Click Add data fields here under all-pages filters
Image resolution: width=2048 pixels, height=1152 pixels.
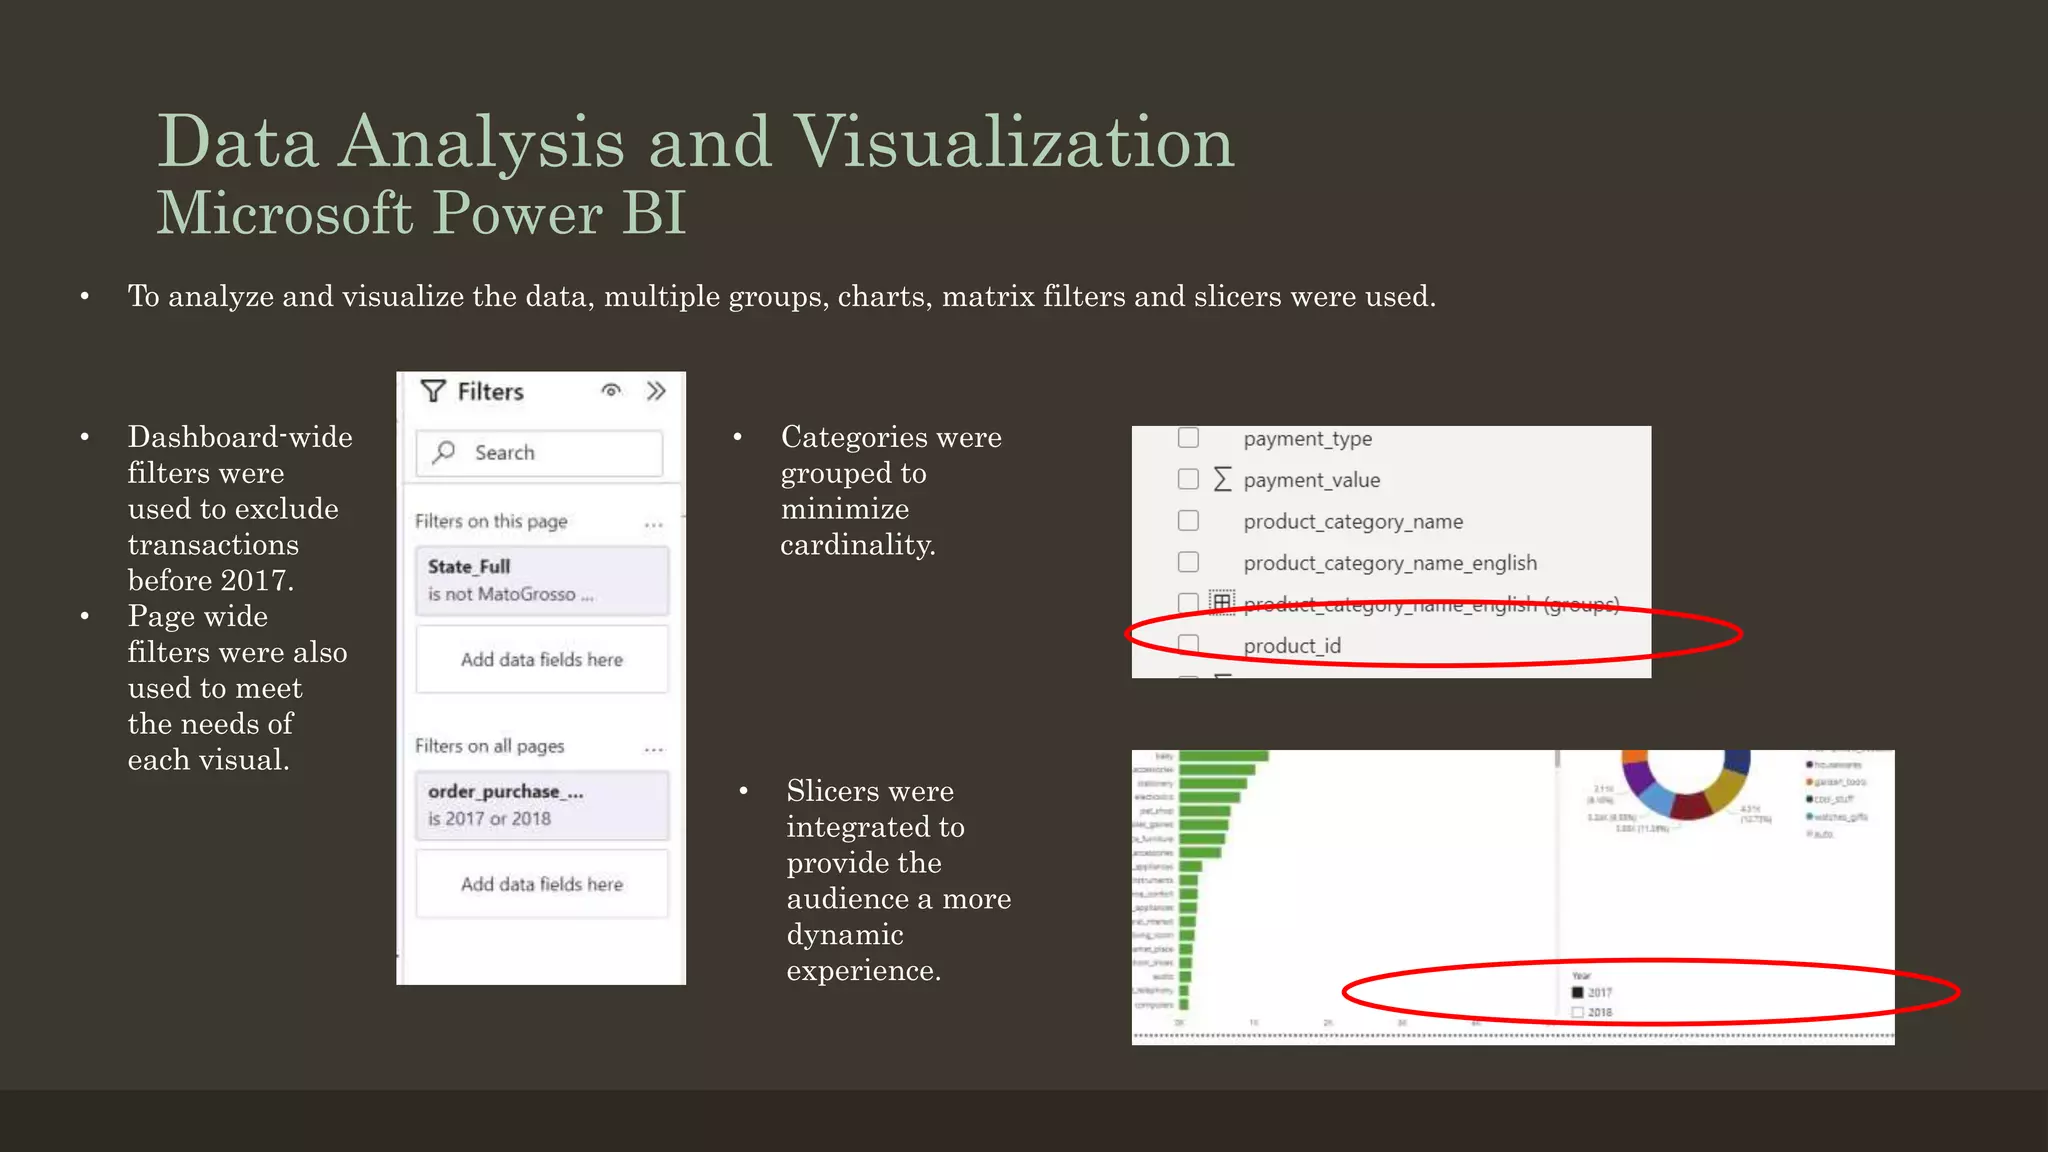(541, 885)
